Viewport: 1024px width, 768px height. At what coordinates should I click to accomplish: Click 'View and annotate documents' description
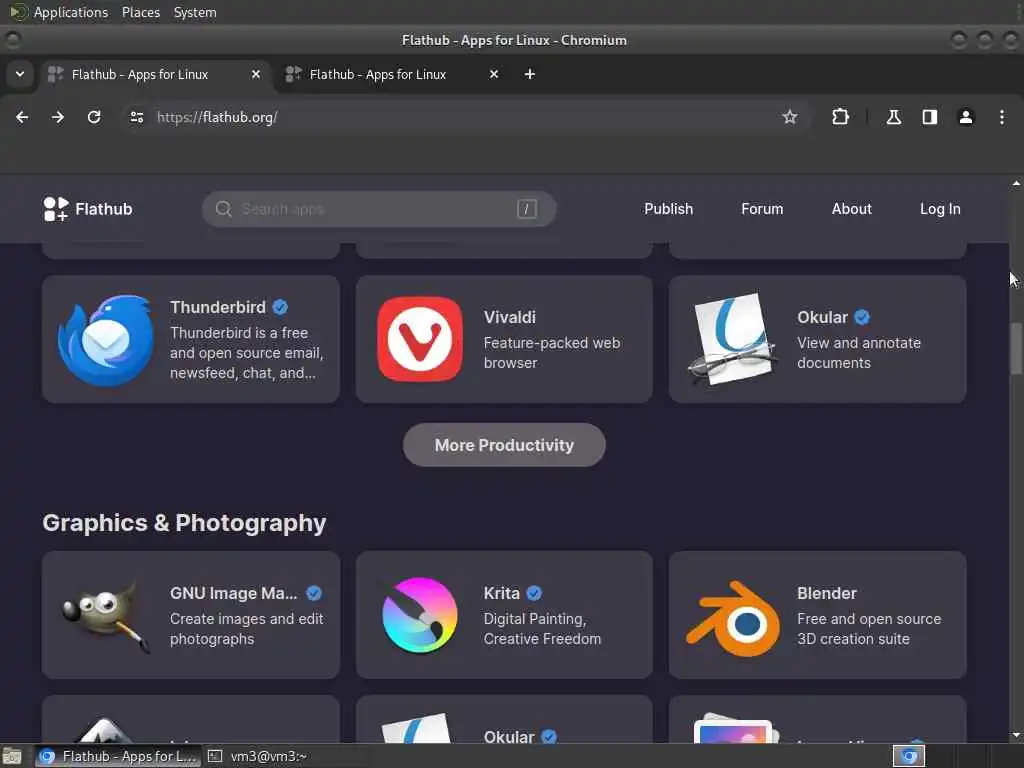pos(859,353)
